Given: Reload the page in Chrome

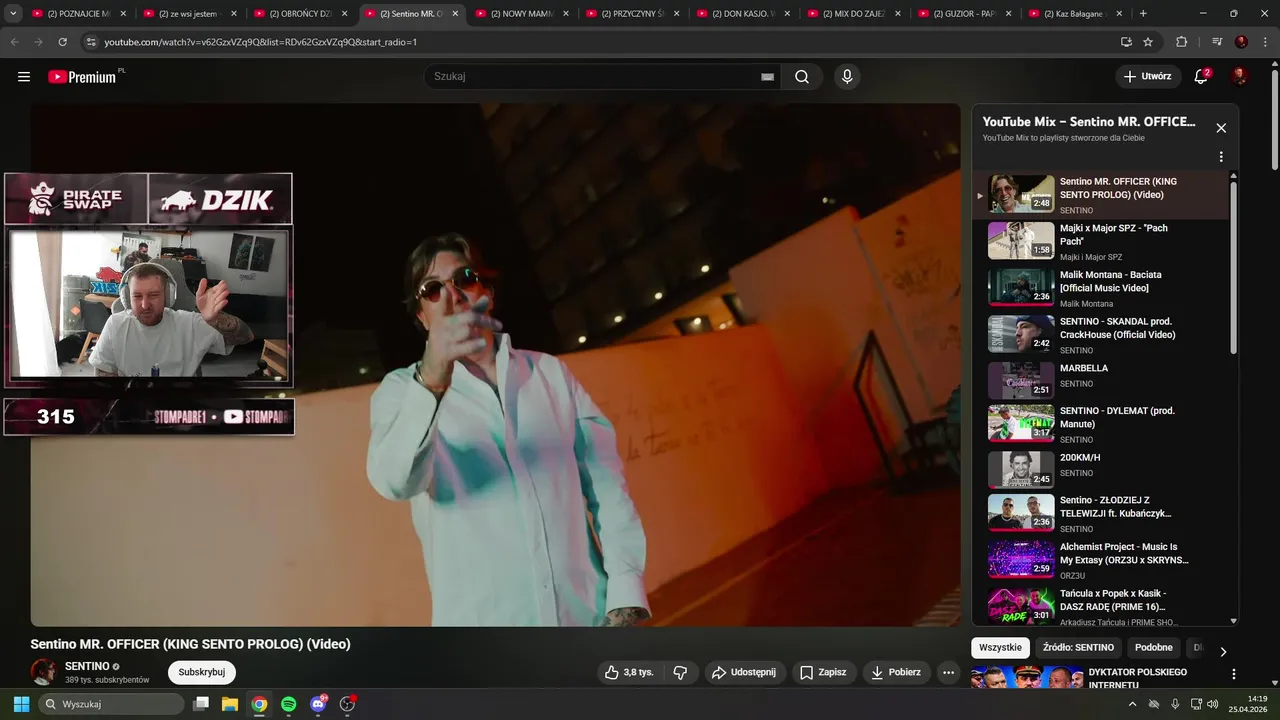Looking at the screenshot, I should [62, 42].
